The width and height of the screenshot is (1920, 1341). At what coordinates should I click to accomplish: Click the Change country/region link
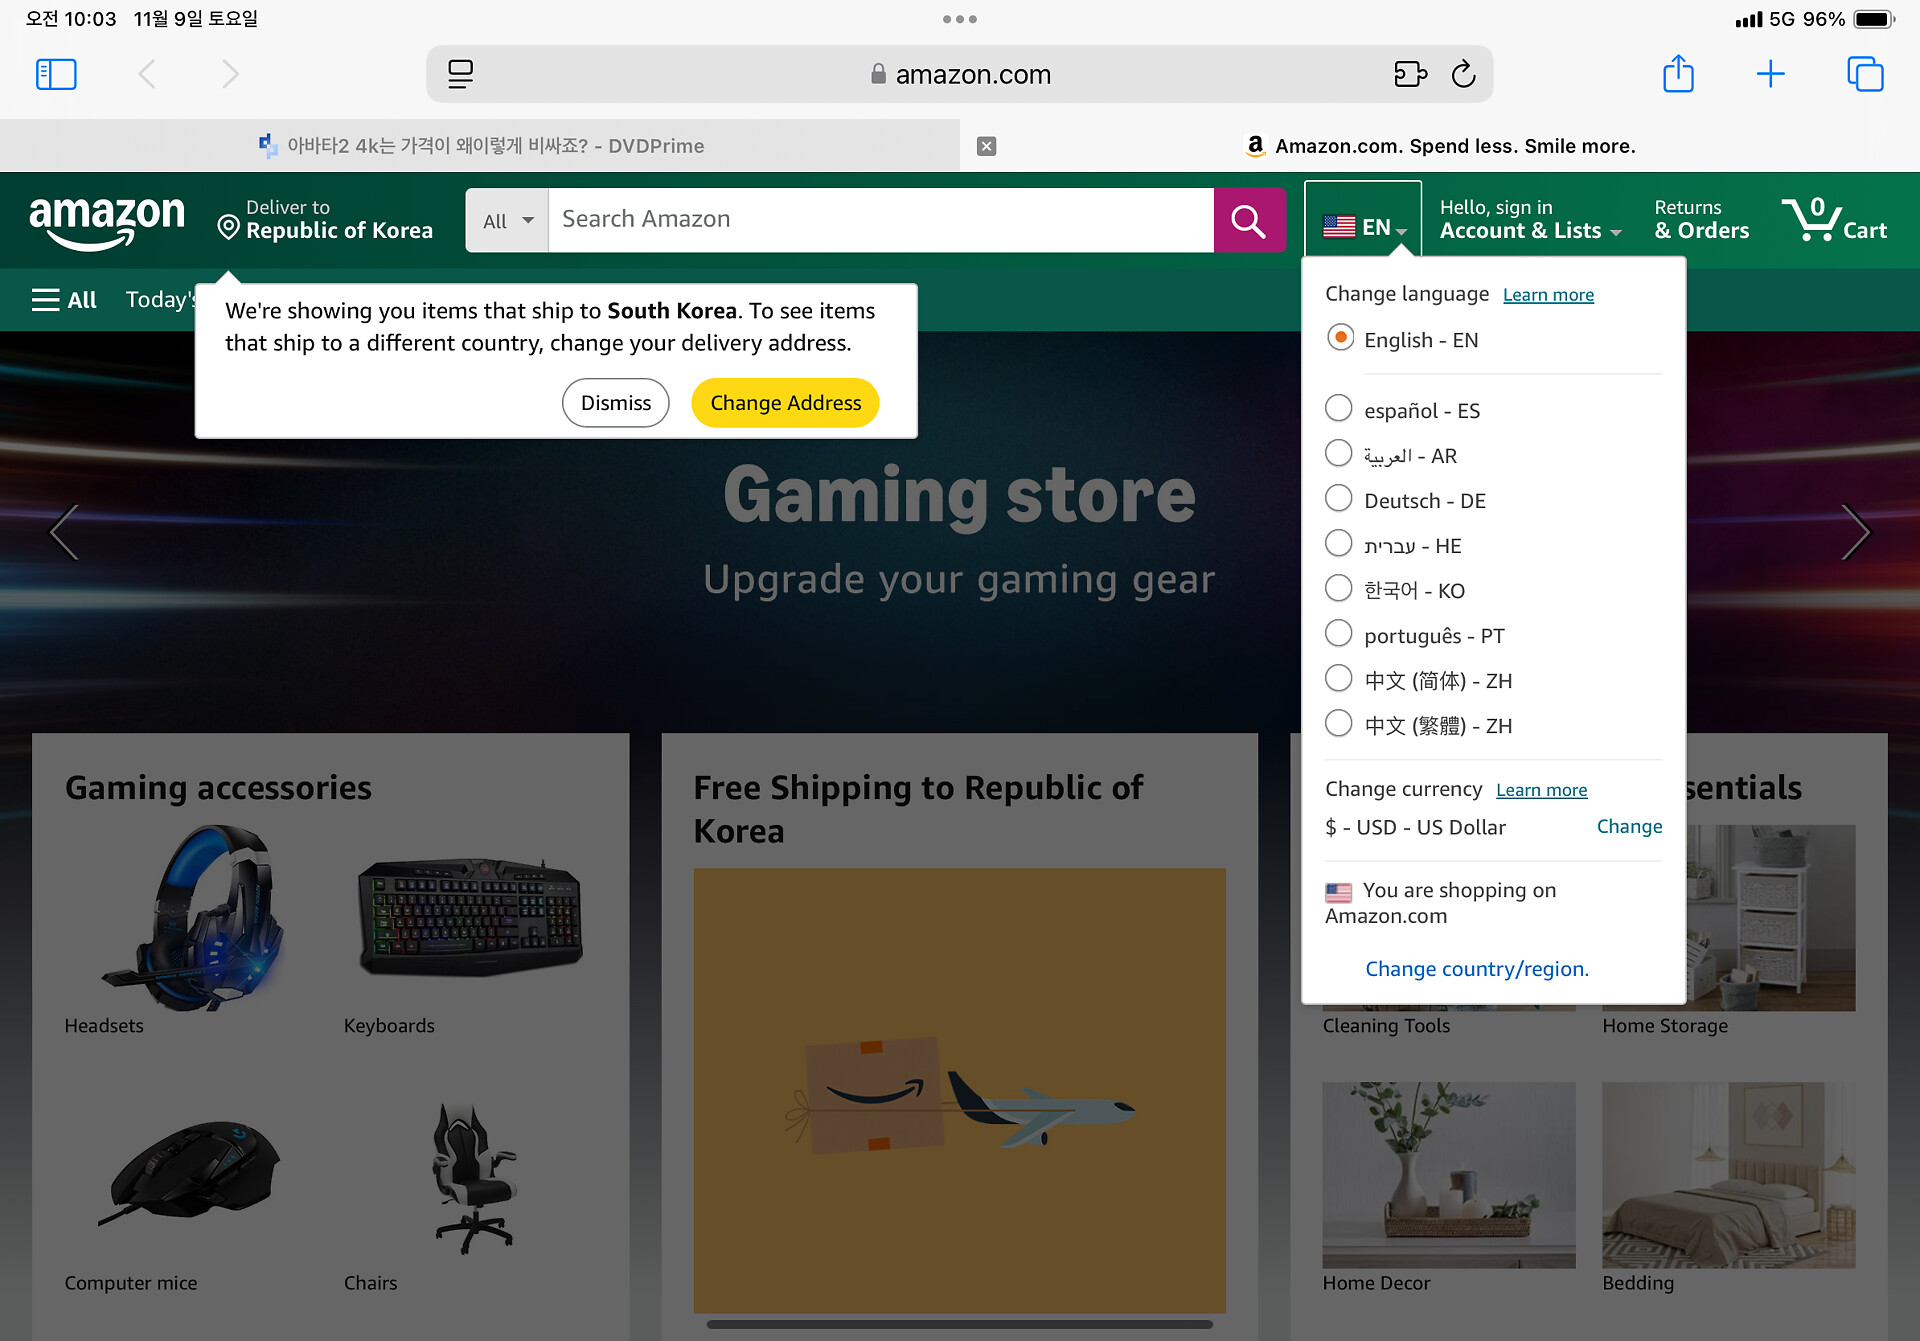click(x=1477, y=969)
